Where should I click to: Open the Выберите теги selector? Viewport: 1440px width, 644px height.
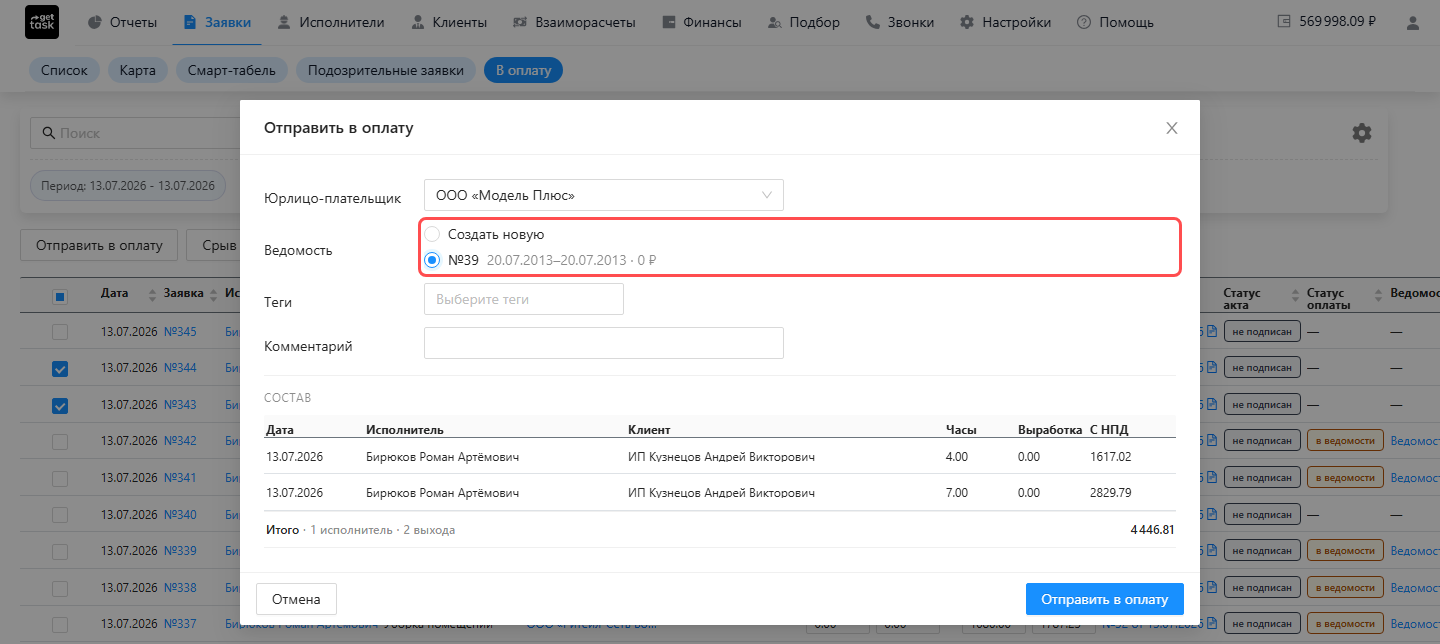(x=524, y=299)
